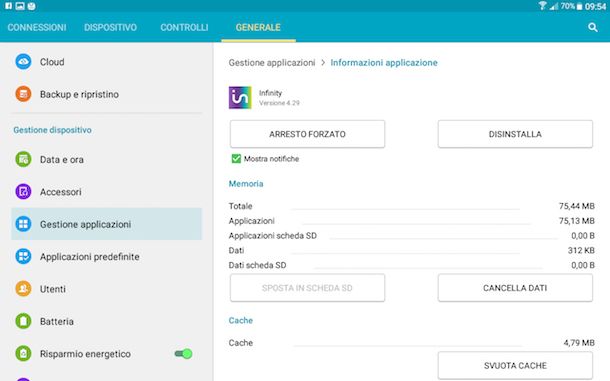Uncheck the Mostra notifiche checkbox
This screenshot has width=610, height=381.
click(x=236, y=158)
